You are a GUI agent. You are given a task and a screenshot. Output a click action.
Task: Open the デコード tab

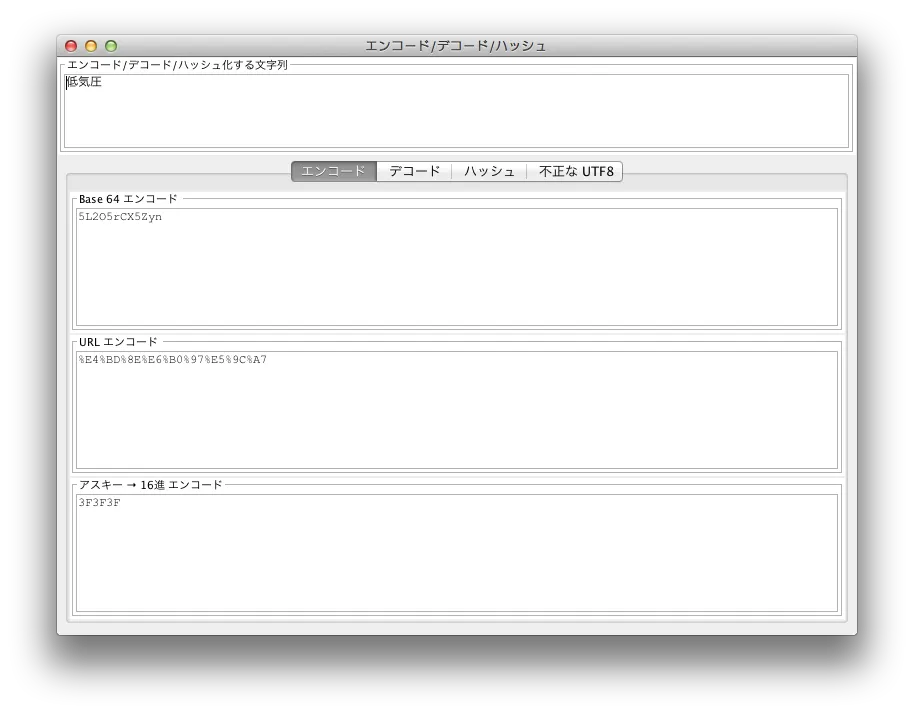[x=414, y=171]
